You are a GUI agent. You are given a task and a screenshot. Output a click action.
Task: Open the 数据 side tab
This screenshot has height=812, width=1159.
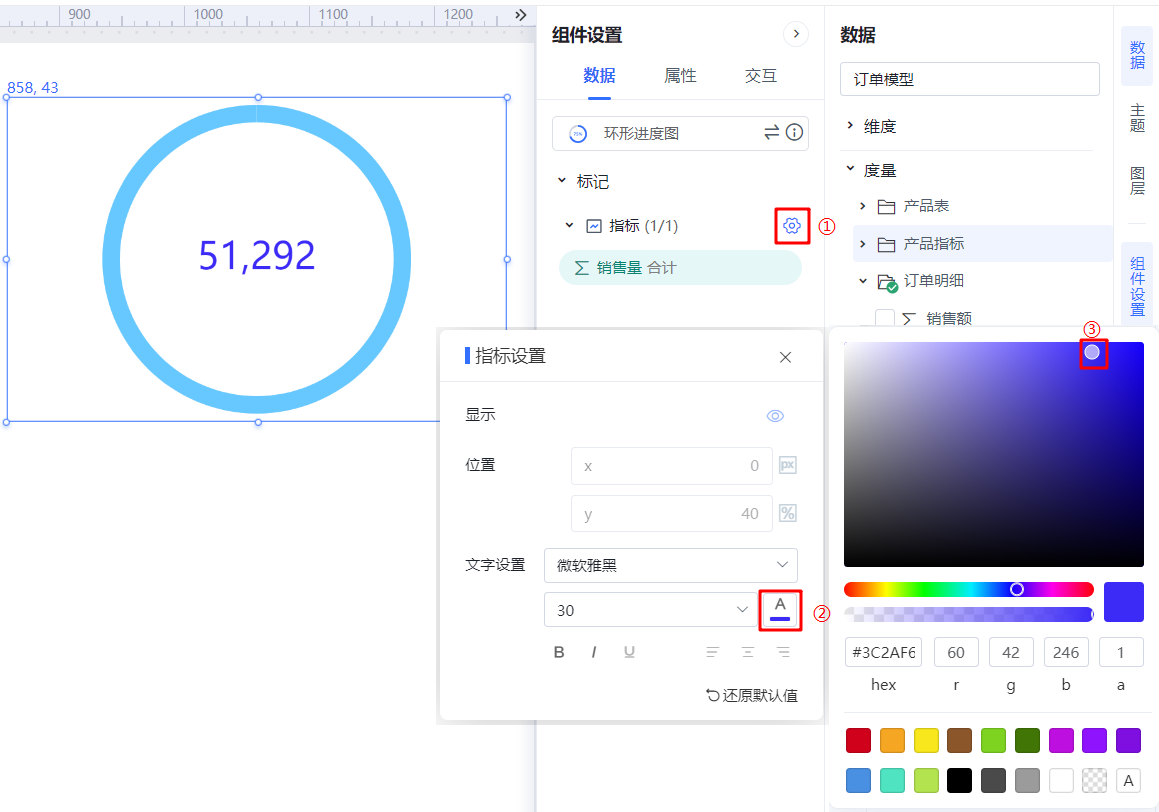1138,55
